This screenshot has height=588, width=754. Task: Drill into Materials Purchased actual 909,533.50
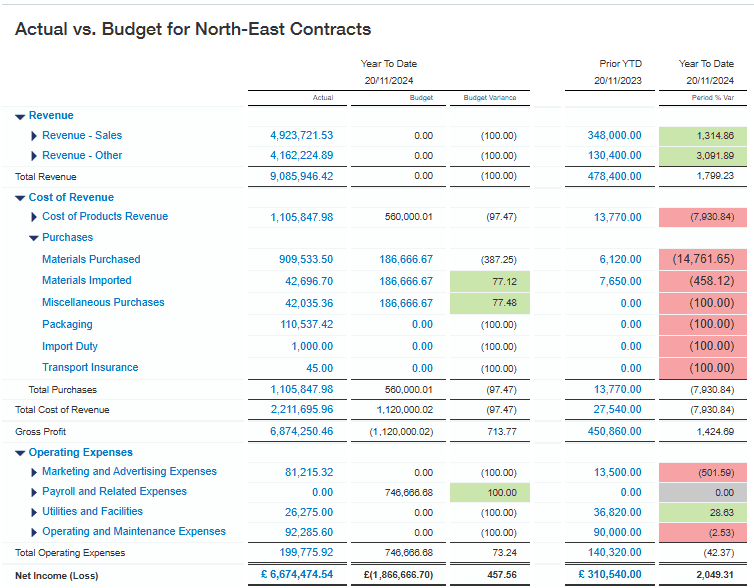pyautogui.click(x=306, y=260)
